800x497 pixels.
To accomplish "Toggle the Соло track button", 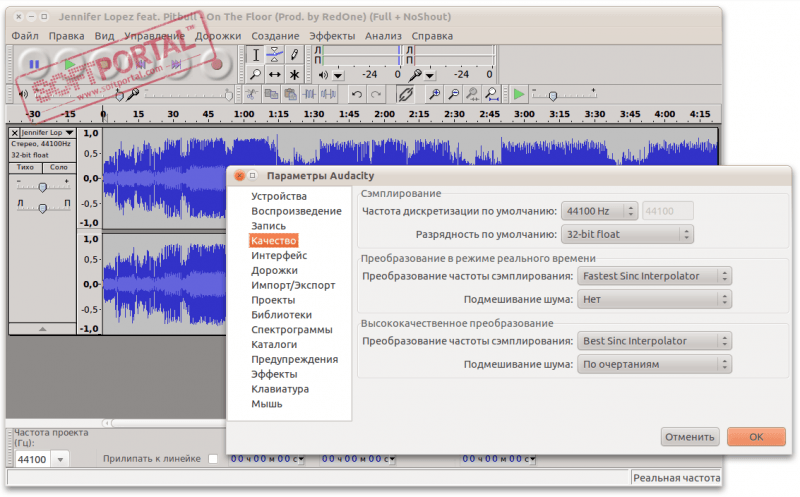I will tap(59, 168).
